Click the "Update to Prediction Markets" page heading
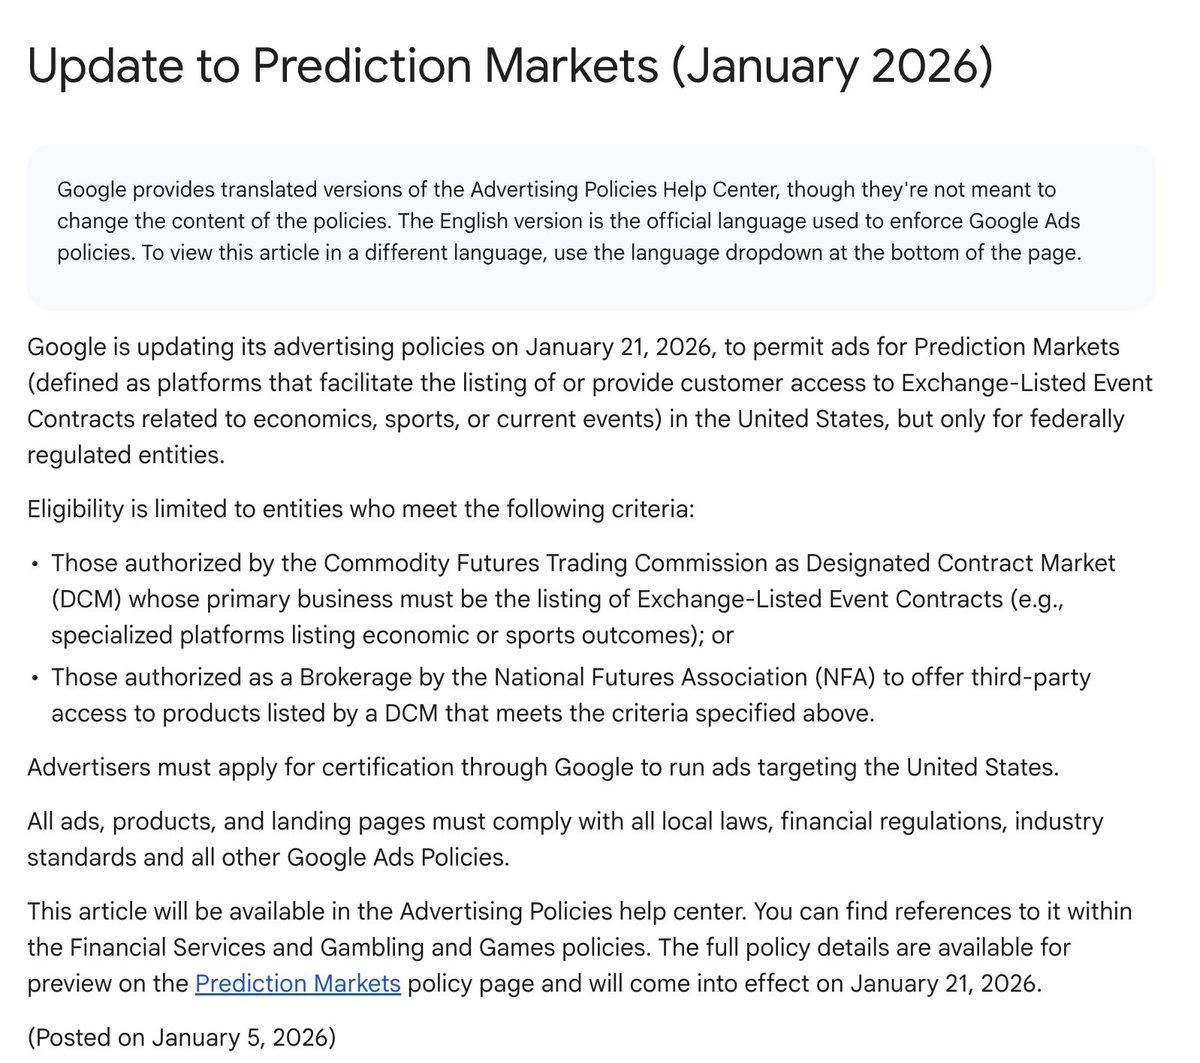The height and width of the screenshot is (1063, 1200). (340, 65)
